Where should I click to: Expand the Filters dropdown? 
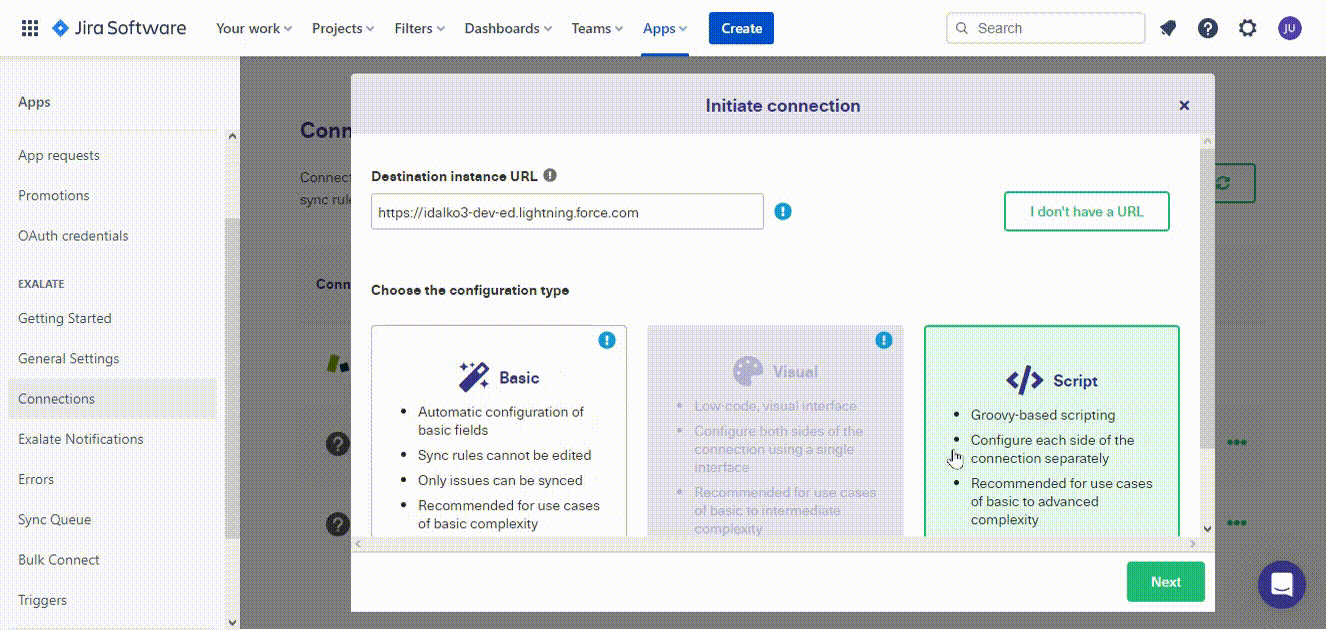point(420,28)
